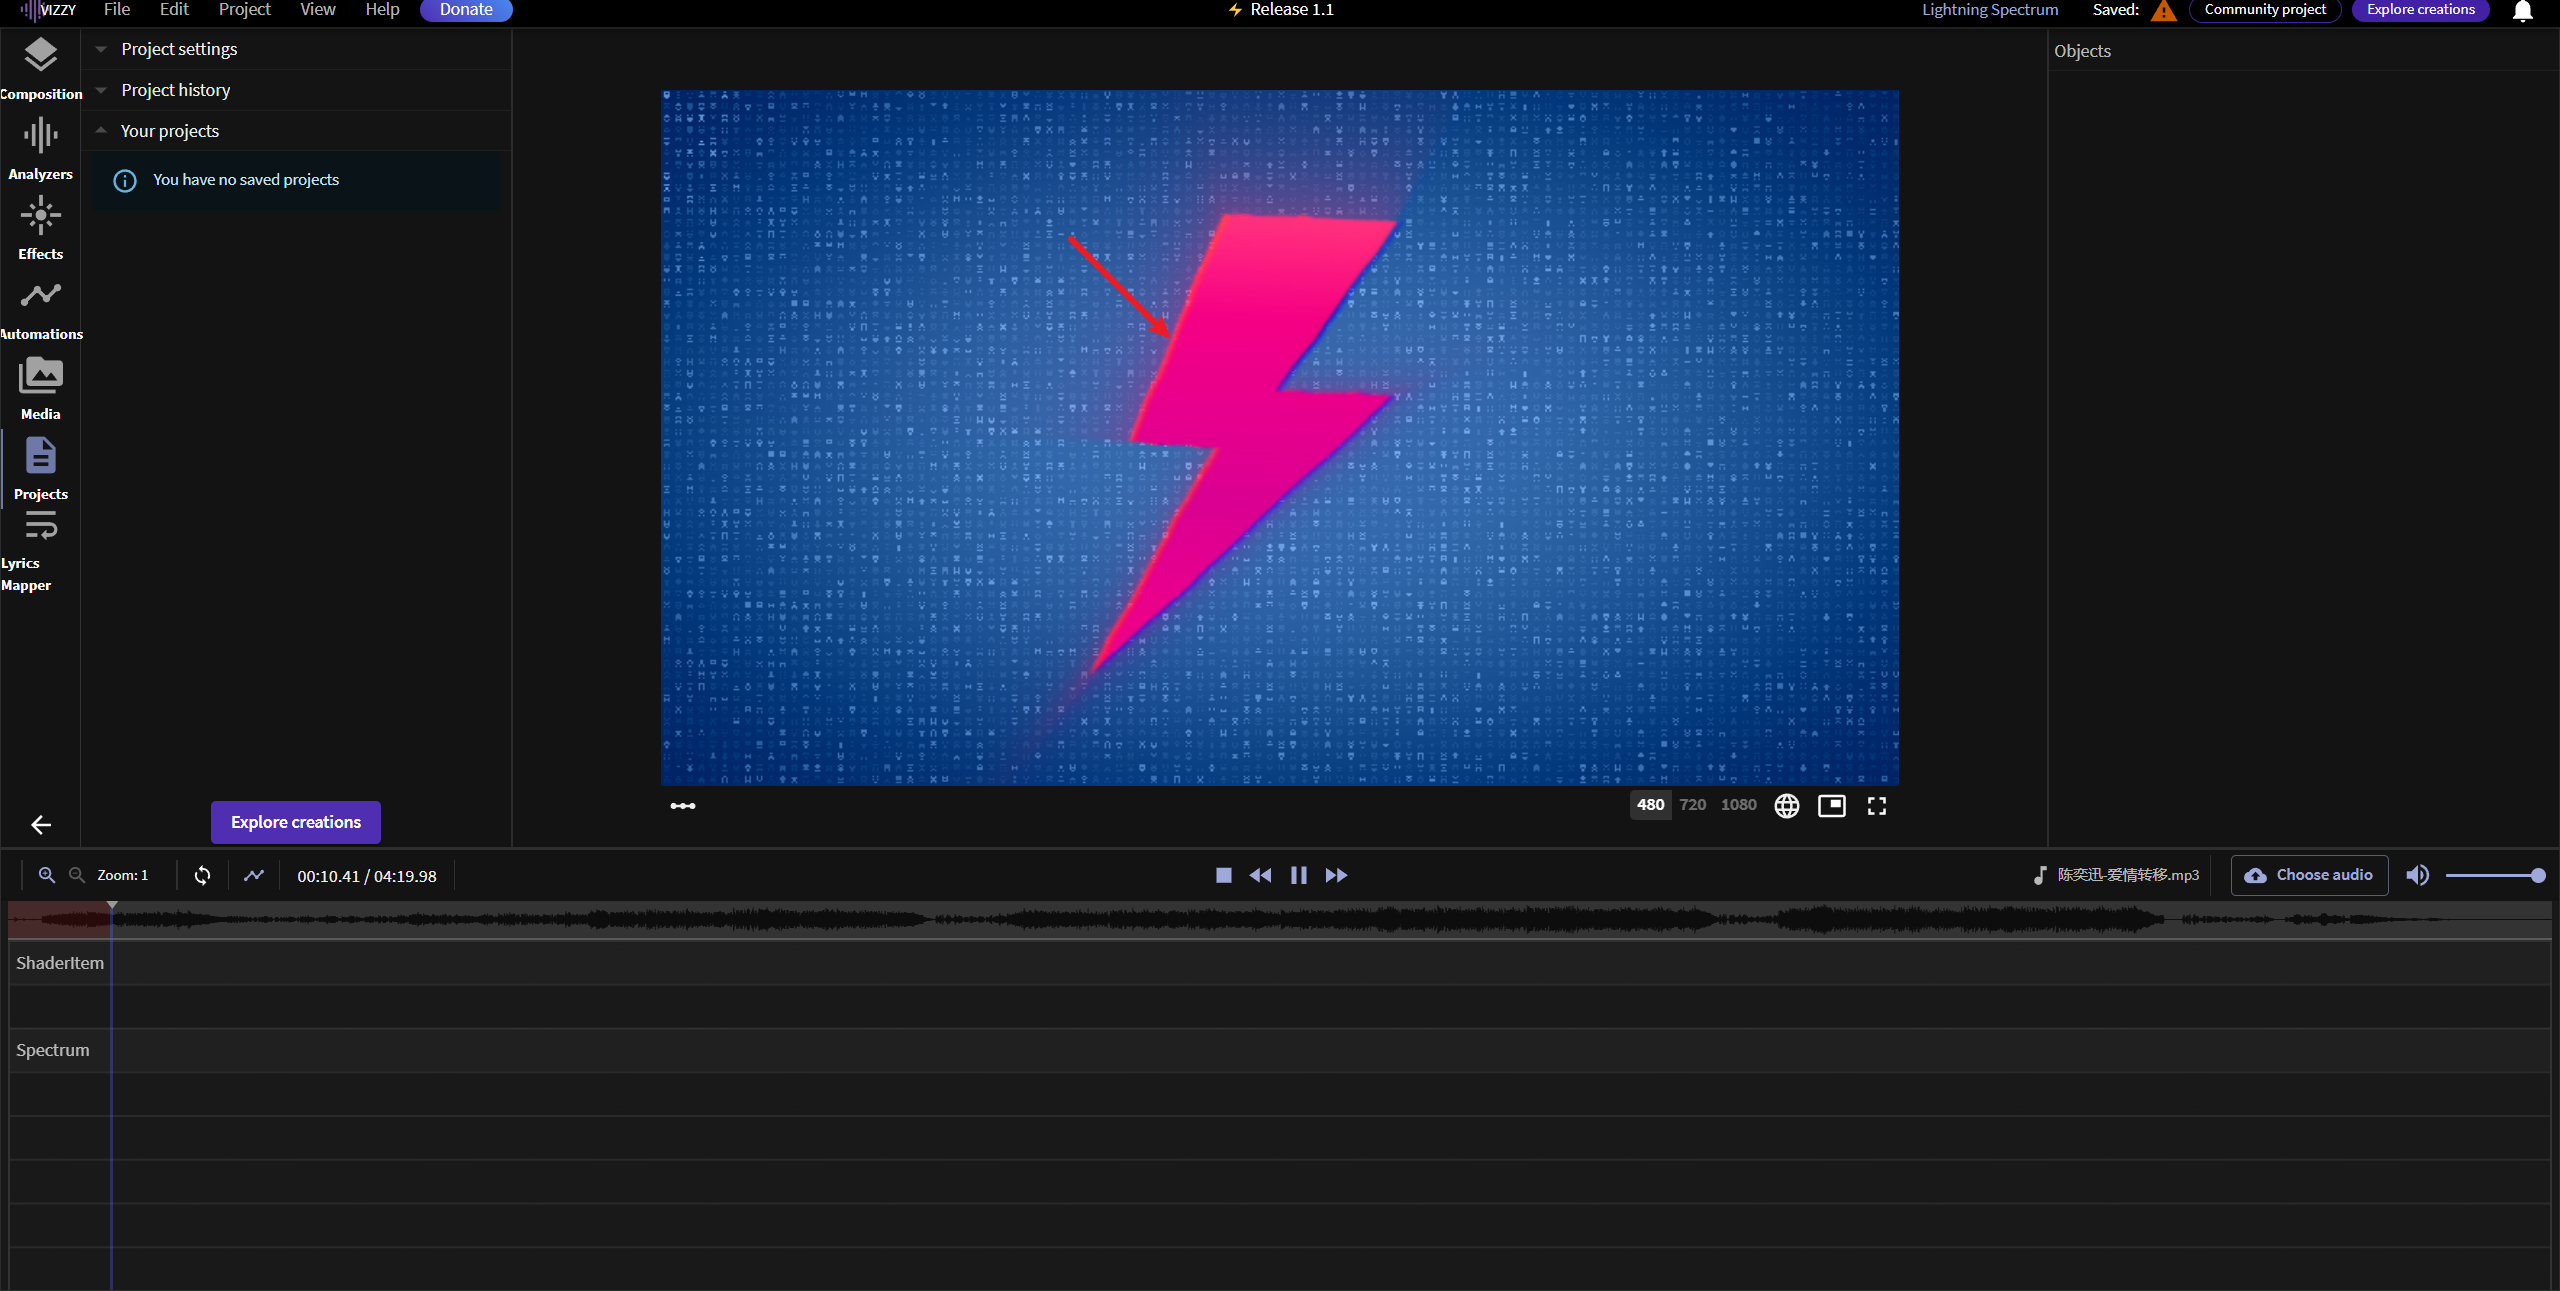Image resolution: width=2560 pixels, height=1291 pixels.
Task: Collapse the Your projects section
Action: point(170,131)
